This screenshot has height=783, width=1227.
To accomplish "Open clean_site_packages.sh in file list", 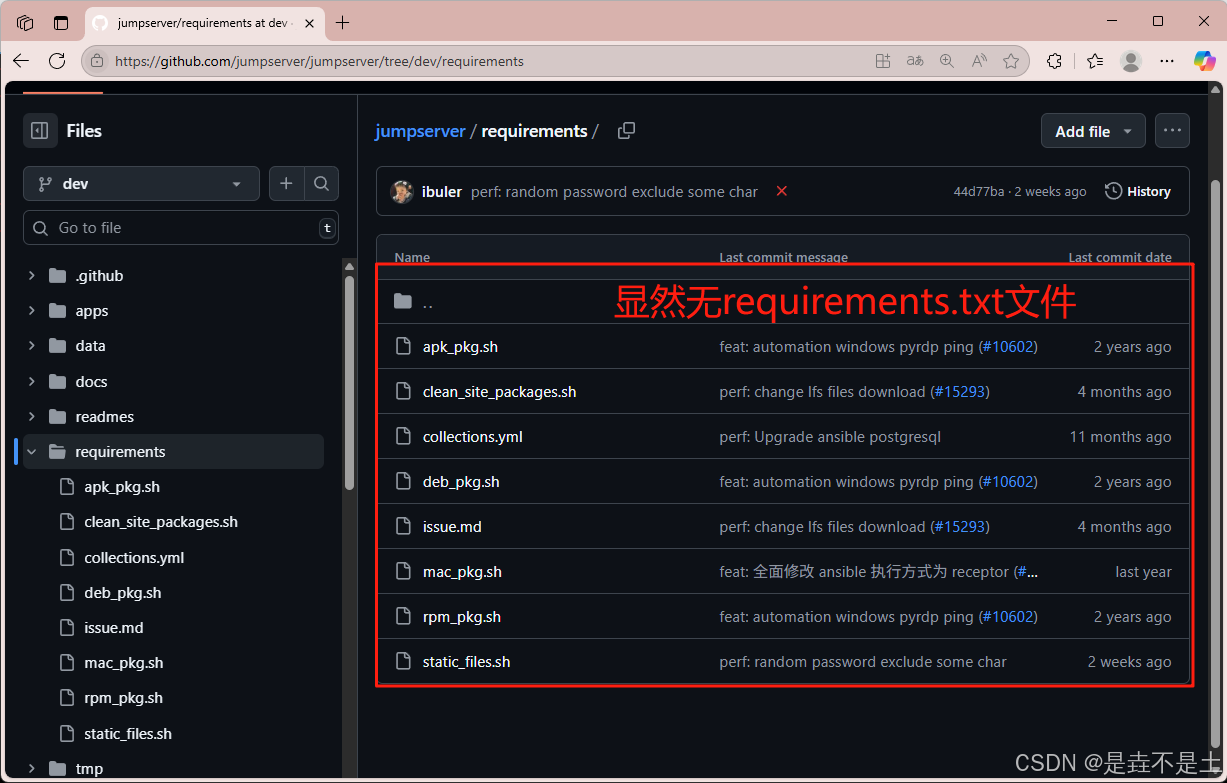I will [x=499, y=392].
